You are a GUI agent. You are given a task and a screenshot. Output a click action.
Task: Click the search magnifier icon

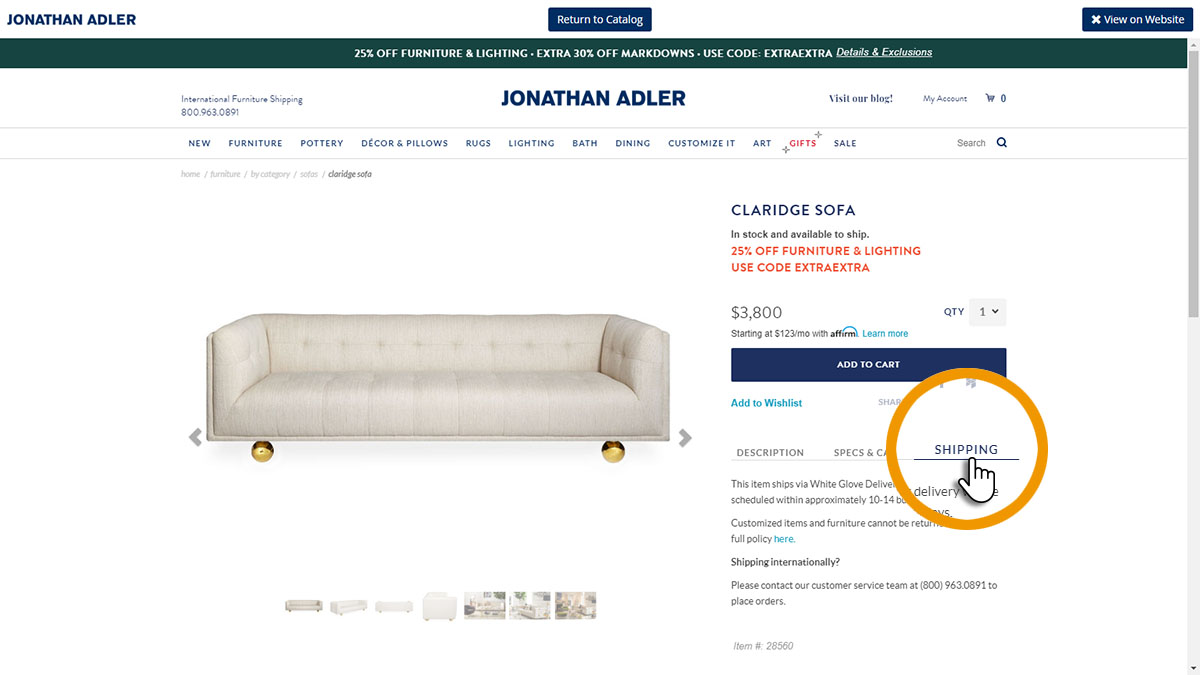1002,143
